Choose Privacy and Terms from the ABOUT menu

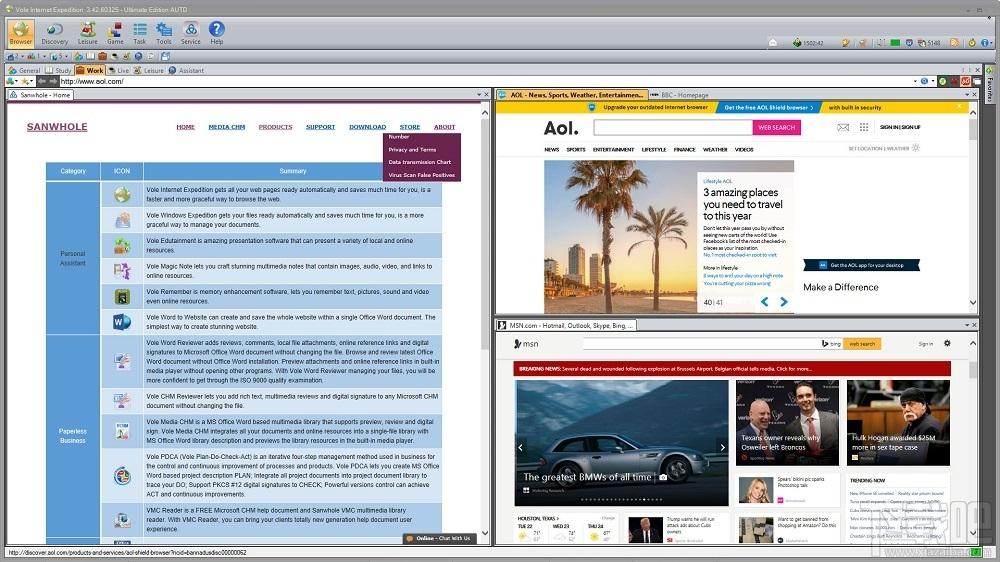412,149
